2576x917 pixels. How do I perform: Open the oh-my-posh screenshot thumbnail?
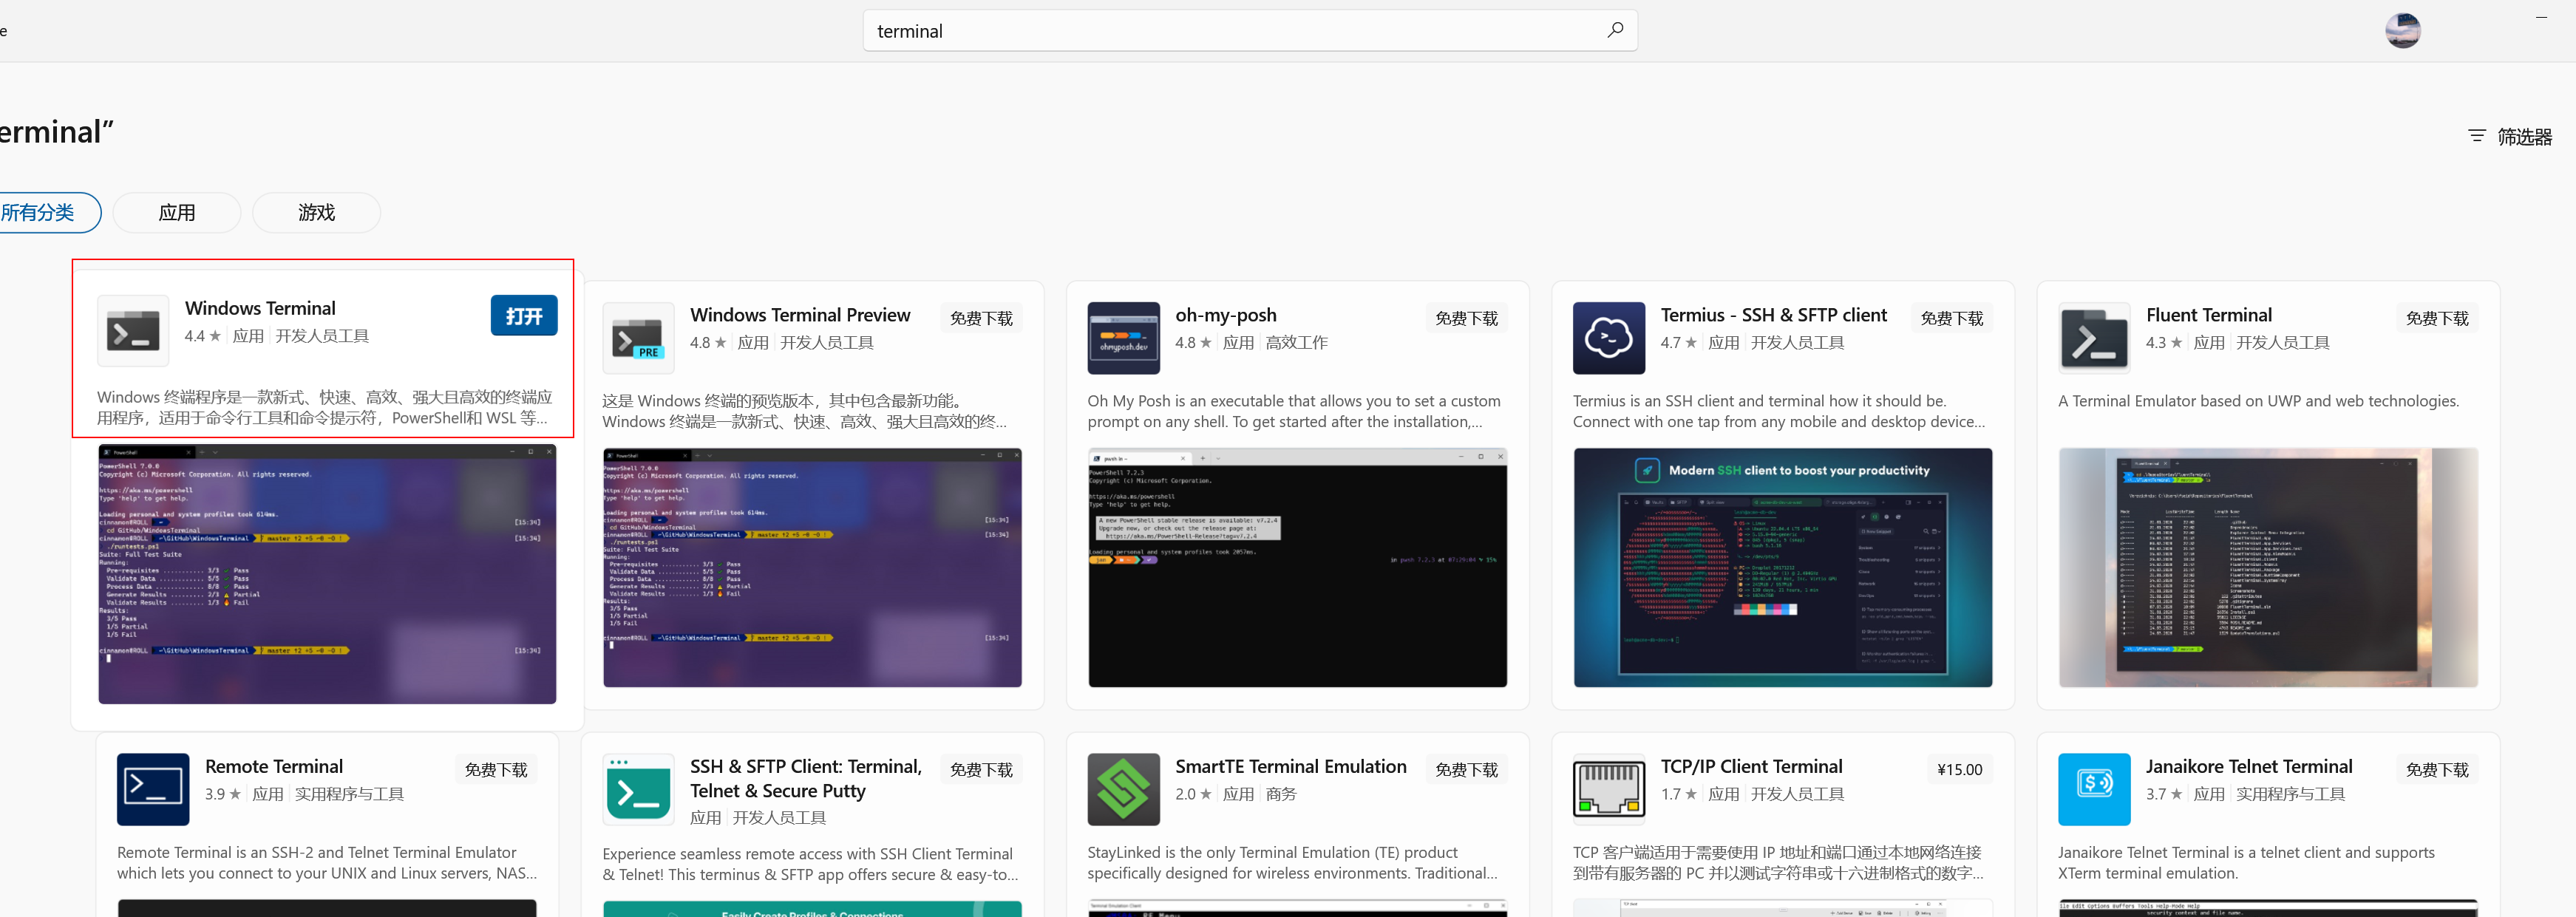click(1297, 567)
